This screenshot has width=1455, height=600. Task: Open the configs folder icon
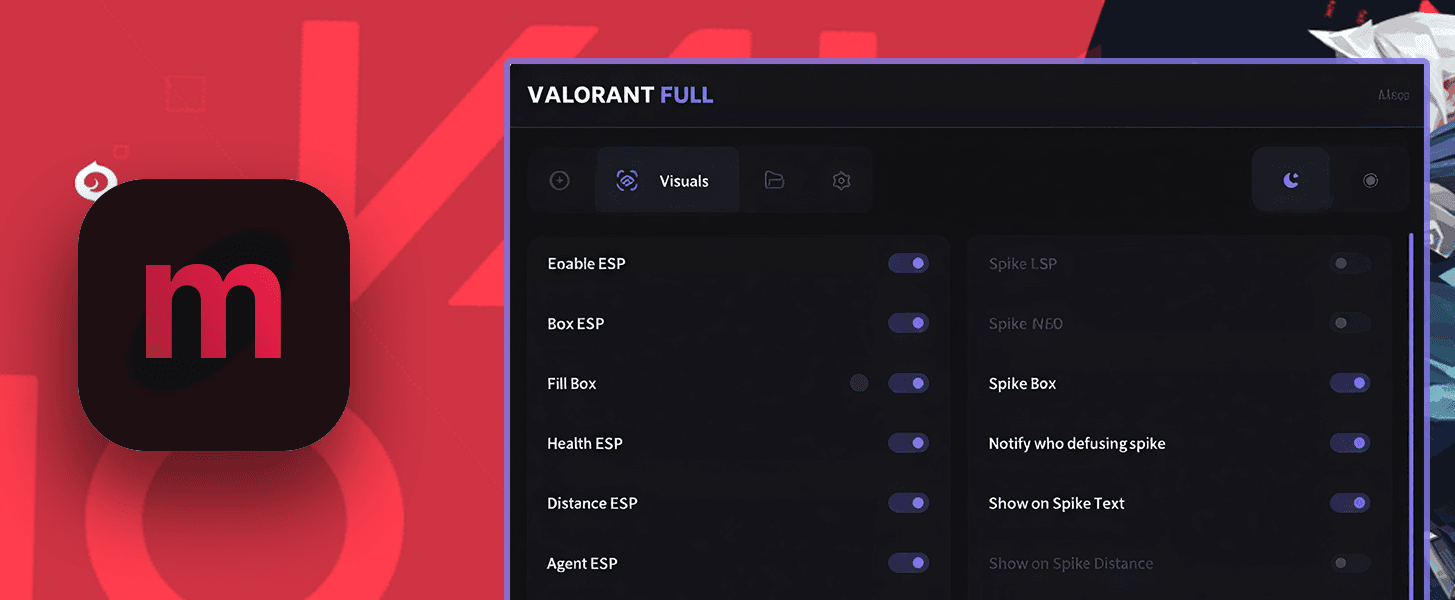[x=775, y=180]
